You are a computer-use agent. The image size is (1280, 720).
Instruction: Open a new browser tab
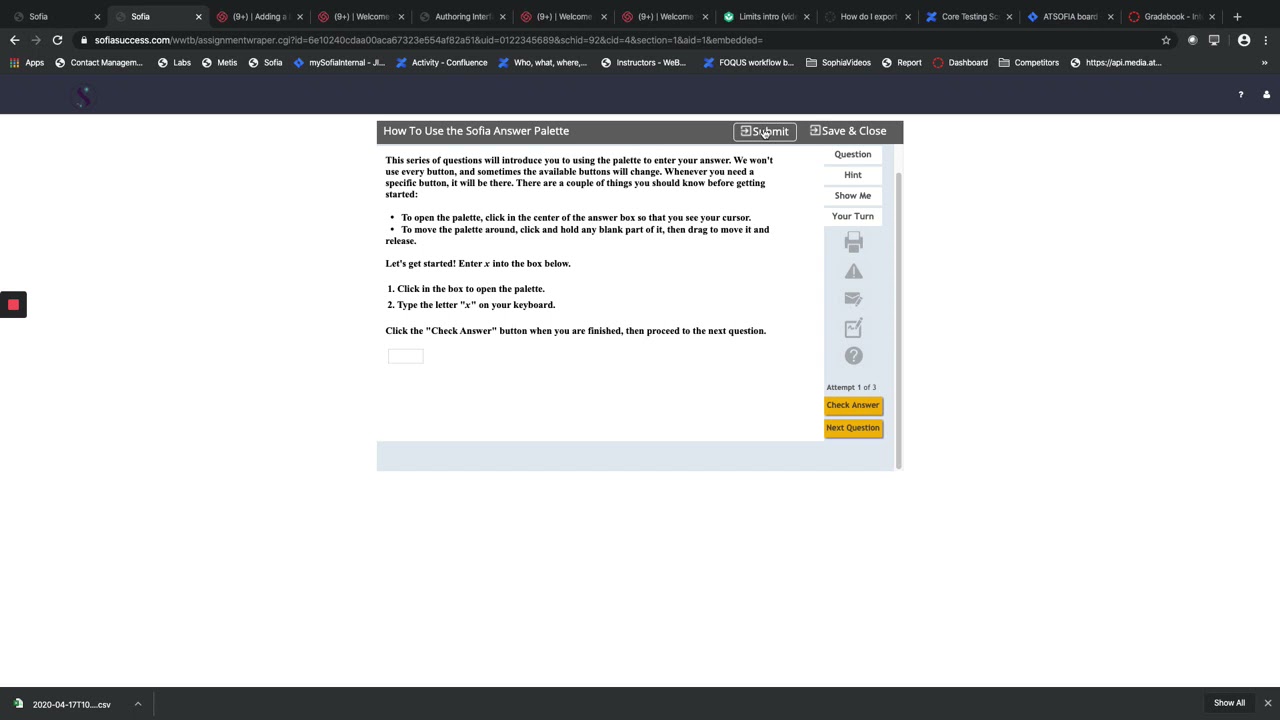pyautogui.click(x=1237, y=17)
